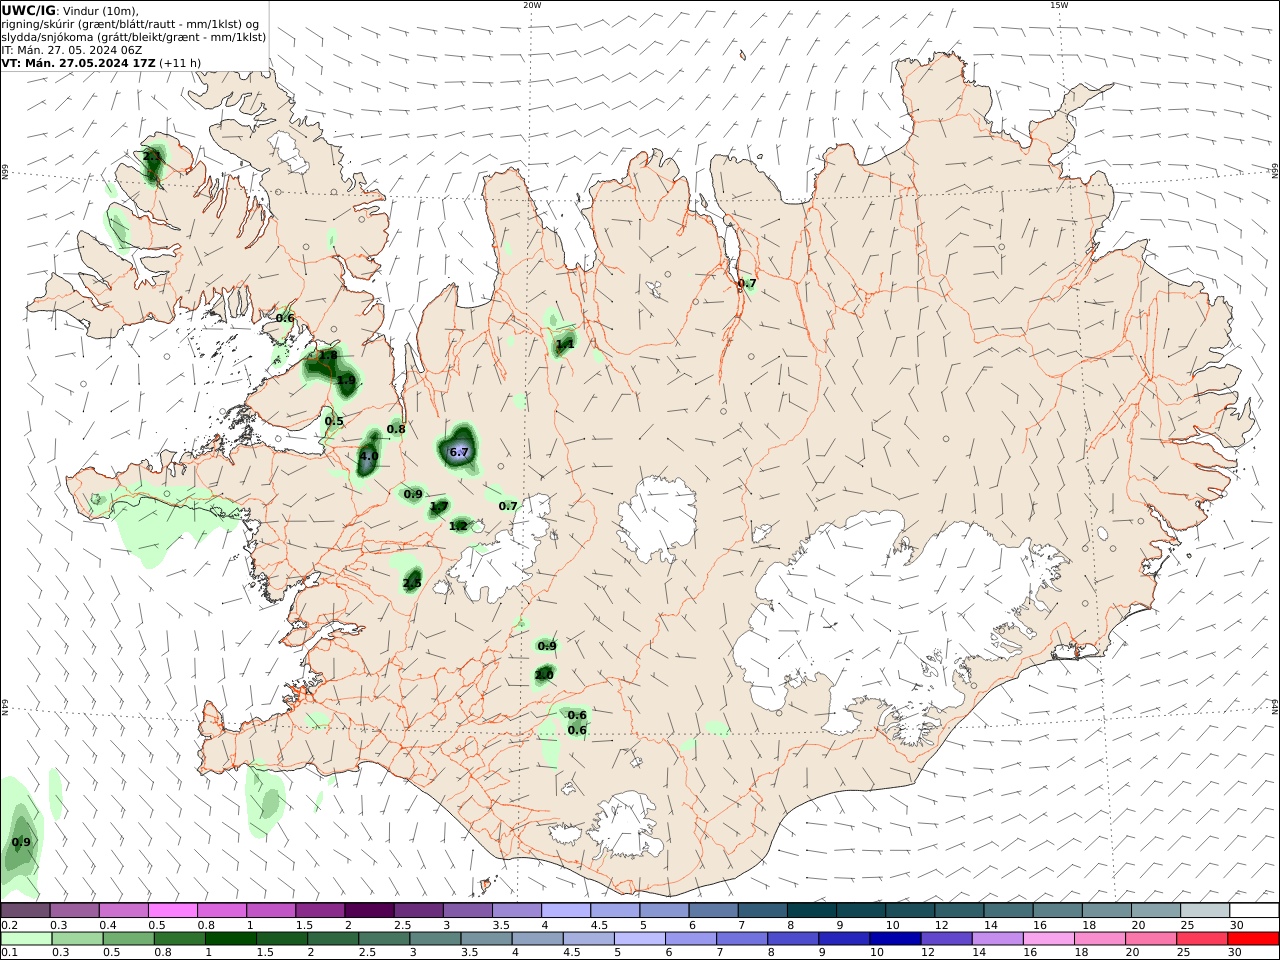Pick the pale gray 25 swatch, upper legend
Viewport: 1280px width, 960px height.
tap(1205, 910)
